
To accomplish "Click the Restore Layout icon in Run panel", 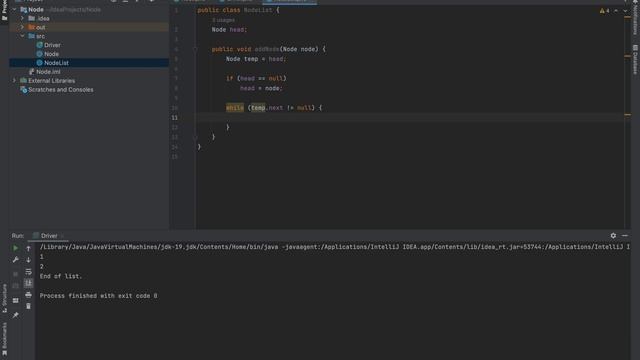I will pos(16,300).
